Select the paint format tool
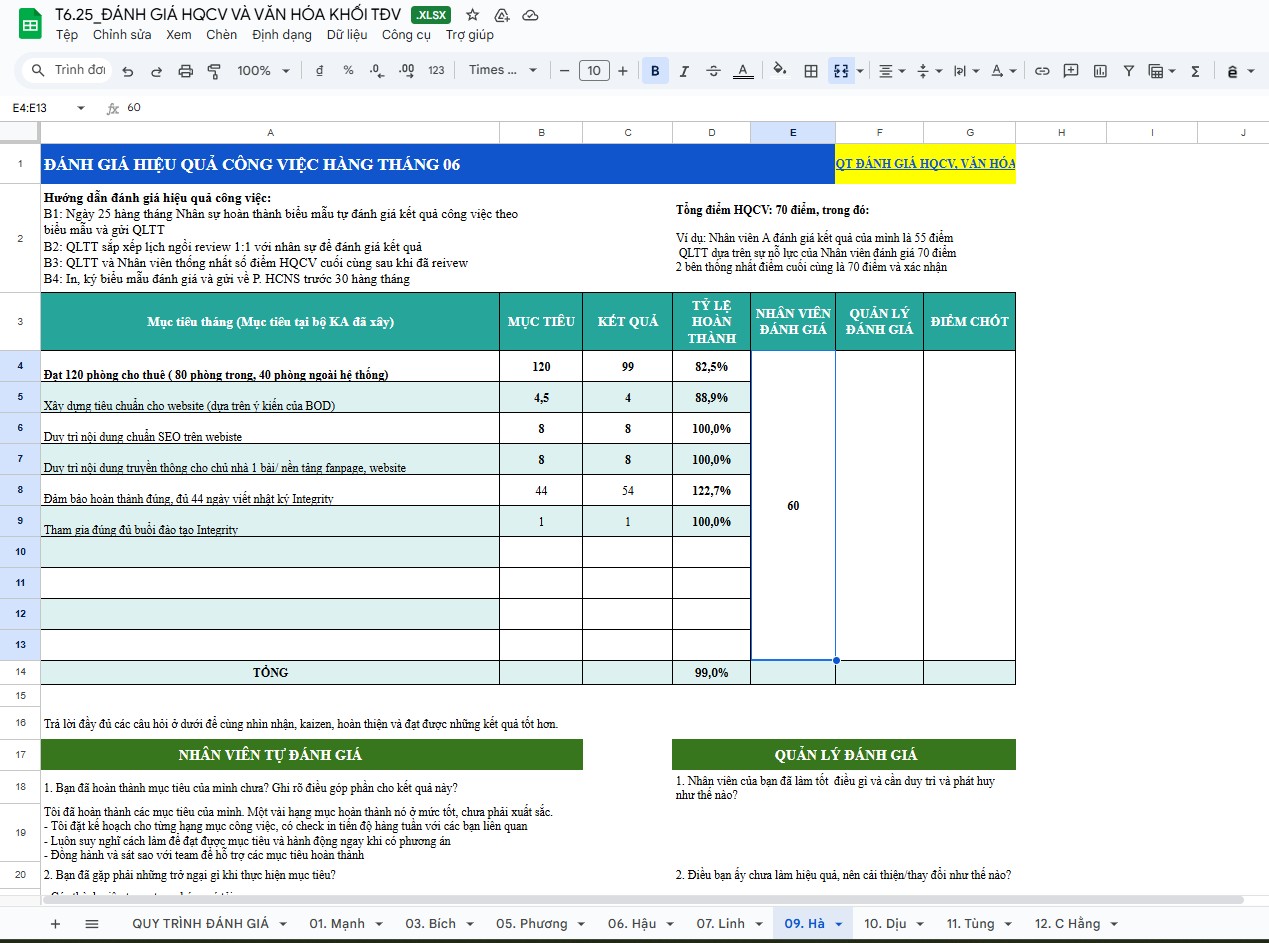This screenshot has height=943, width=1269. click(x=213, y=71)
